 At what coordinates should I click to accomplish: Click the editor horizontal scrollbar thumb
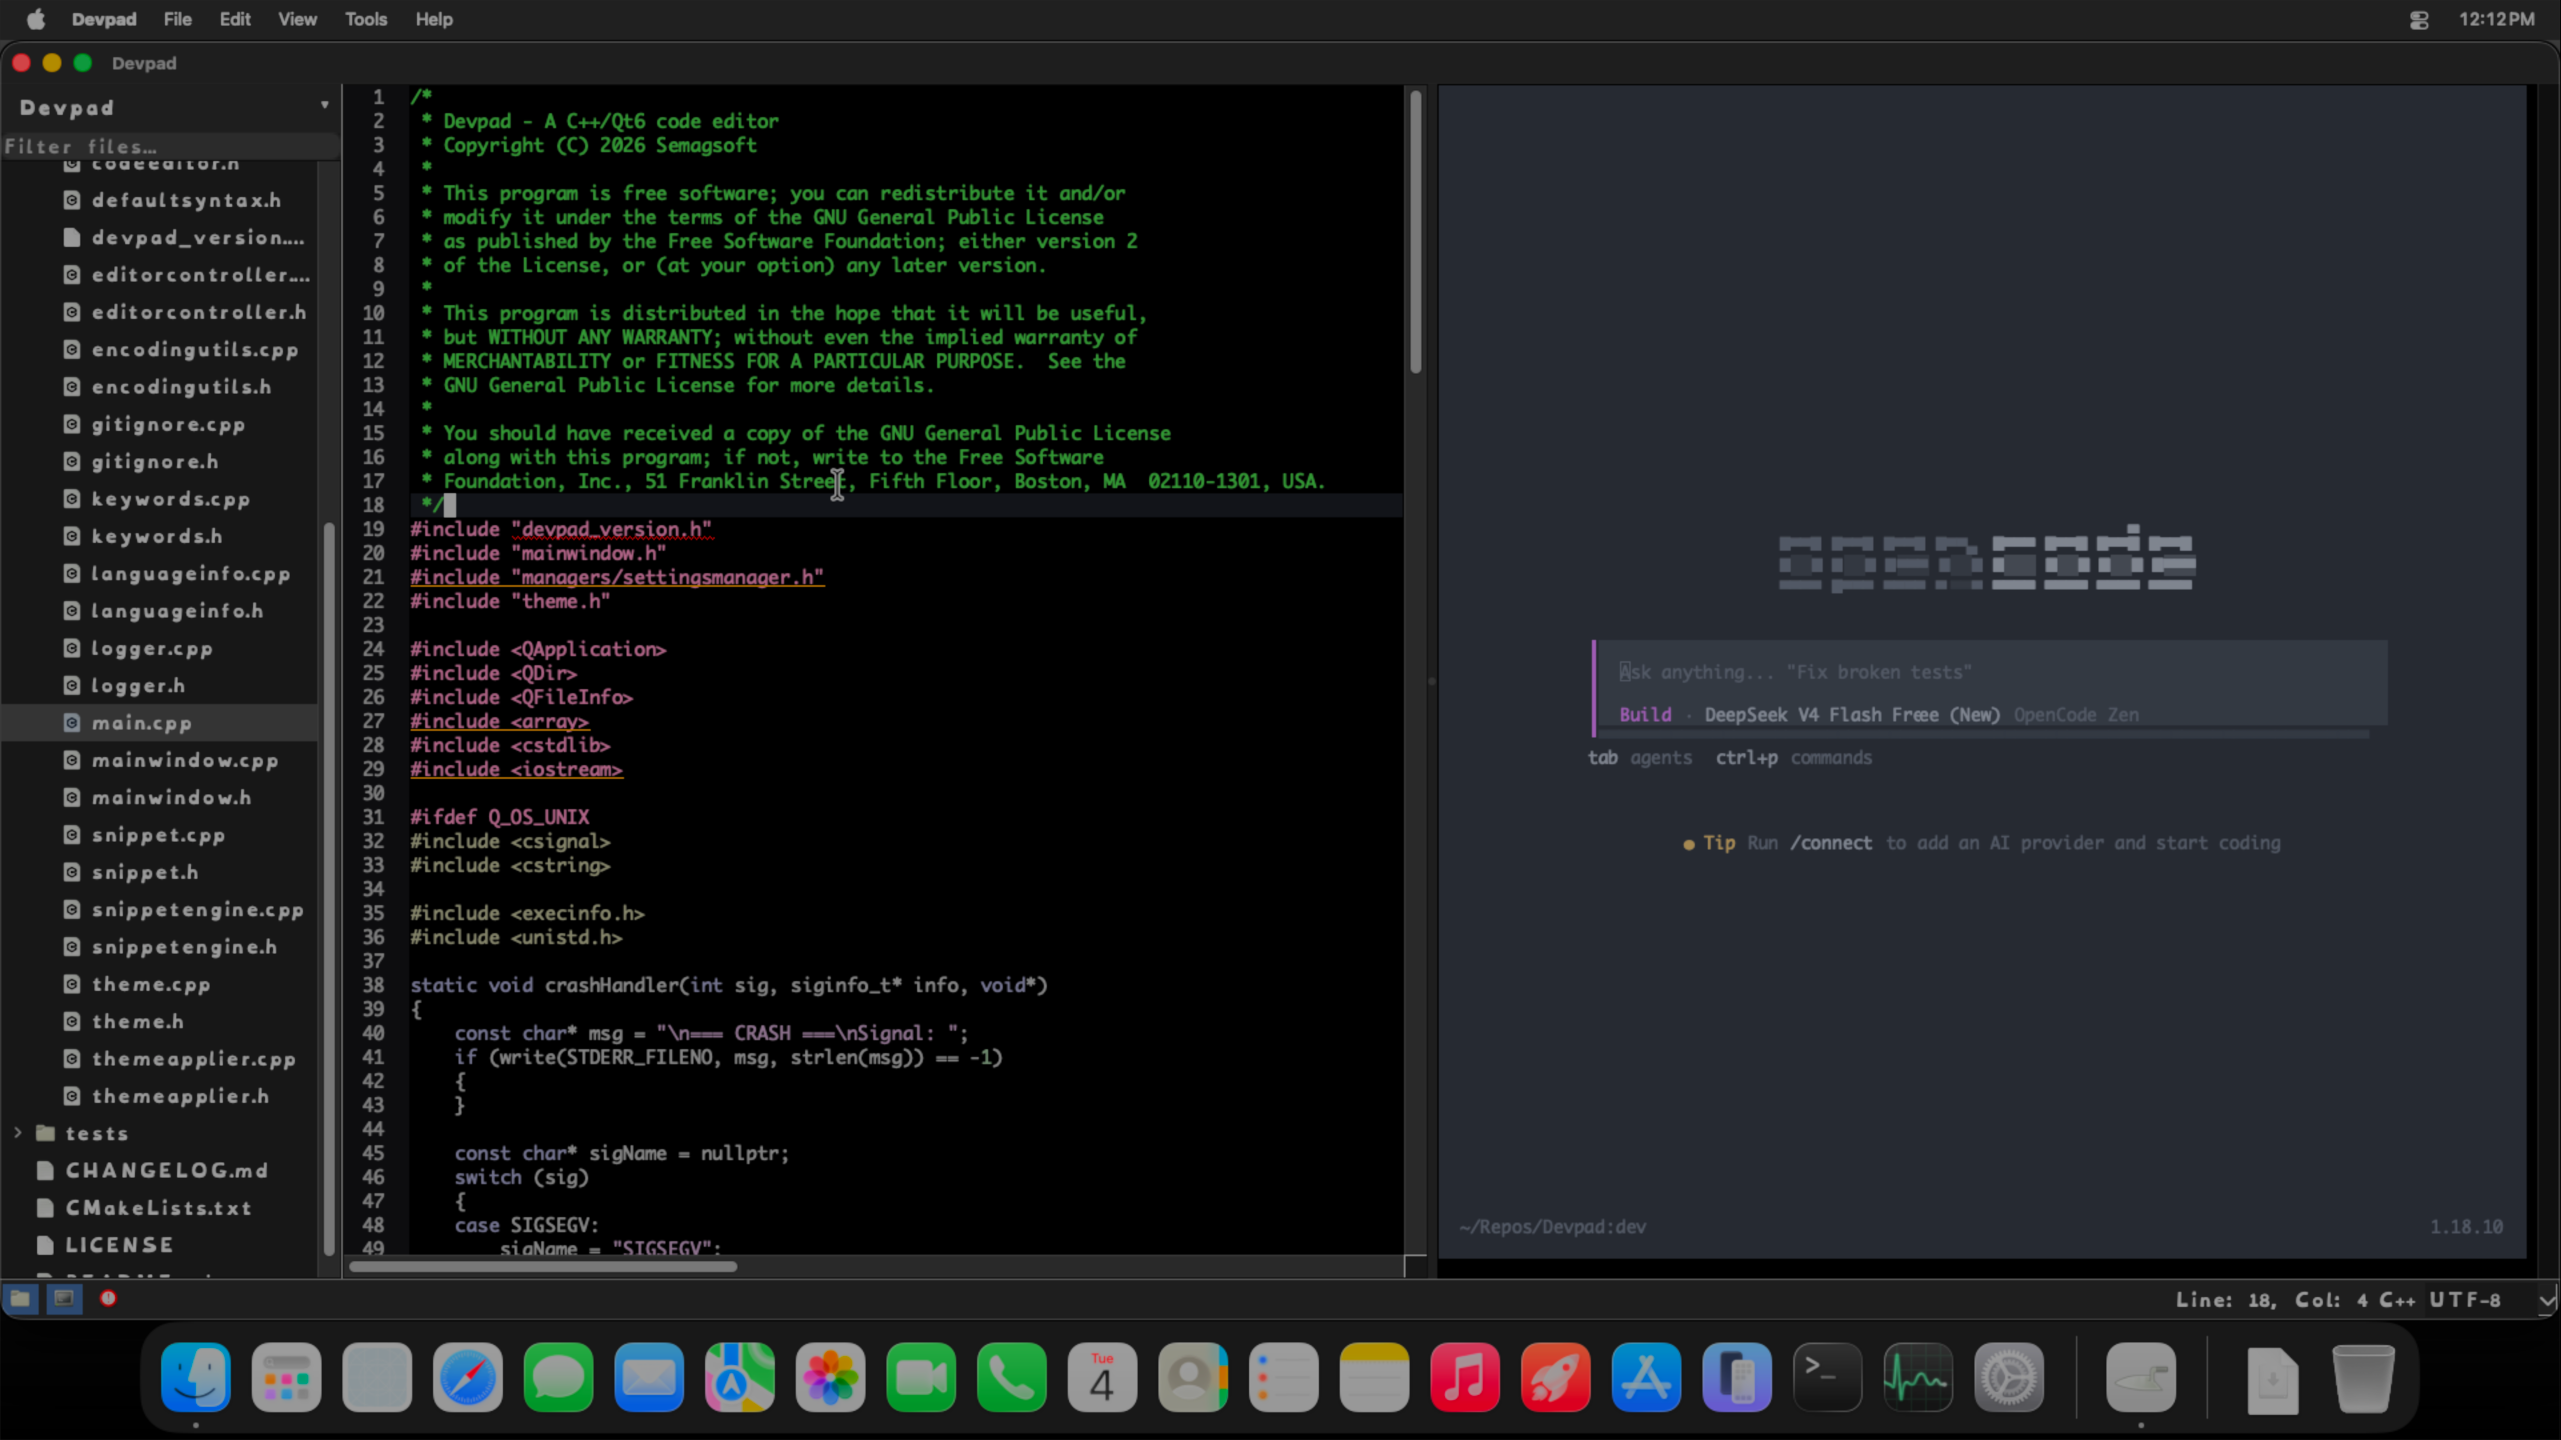point(543,1266)
